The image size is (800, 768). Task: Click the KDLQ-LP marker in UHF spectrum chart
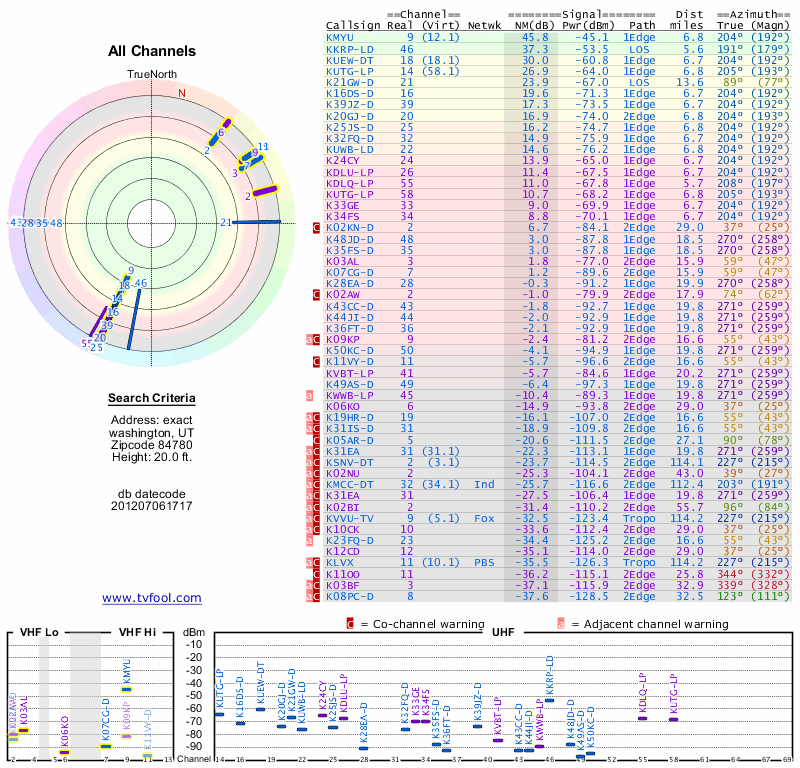click(x=643, y=717)
